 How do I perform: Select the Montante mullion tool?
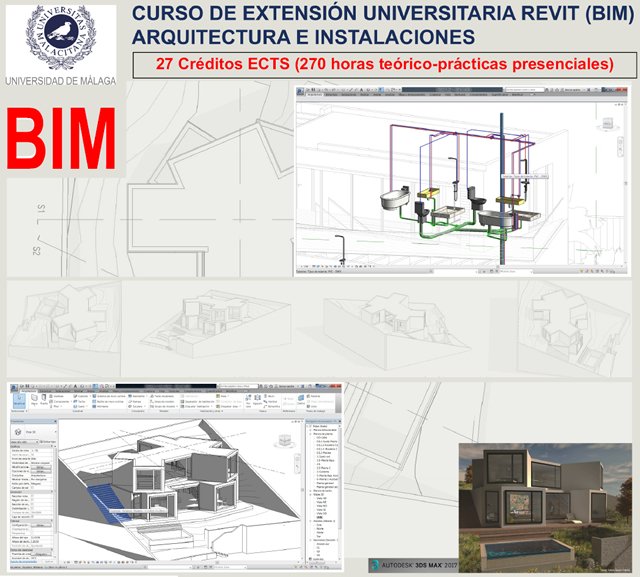(100, 406)
